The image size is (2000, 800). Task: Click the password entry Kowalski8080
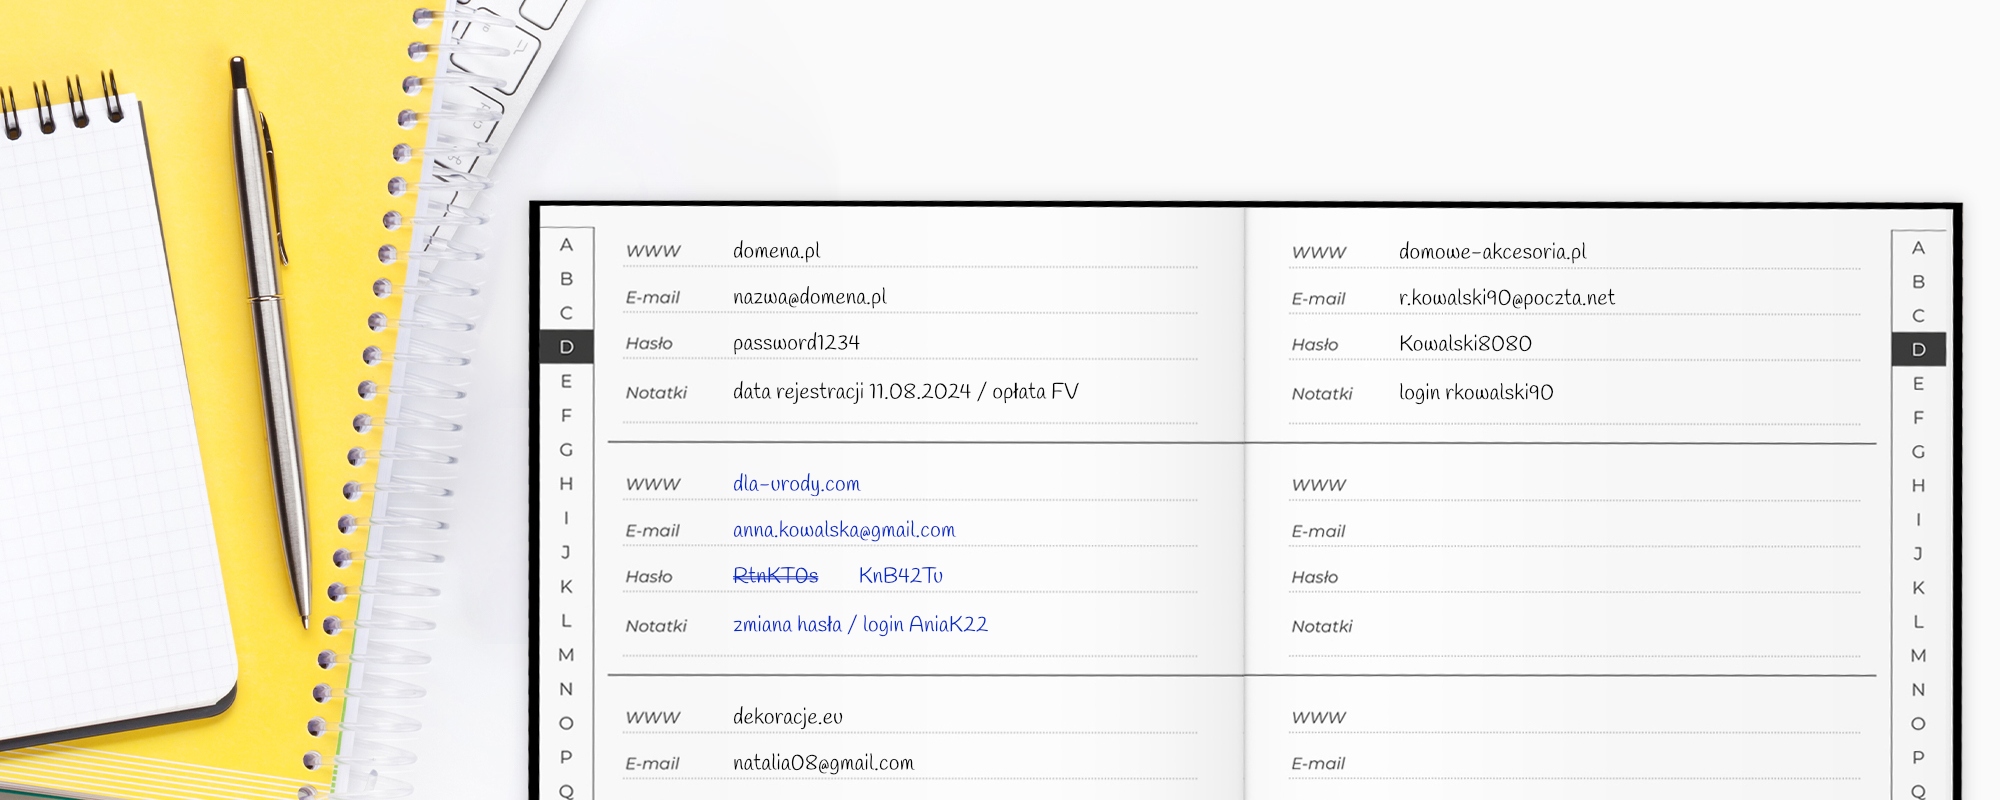(x=1465, y=344)
